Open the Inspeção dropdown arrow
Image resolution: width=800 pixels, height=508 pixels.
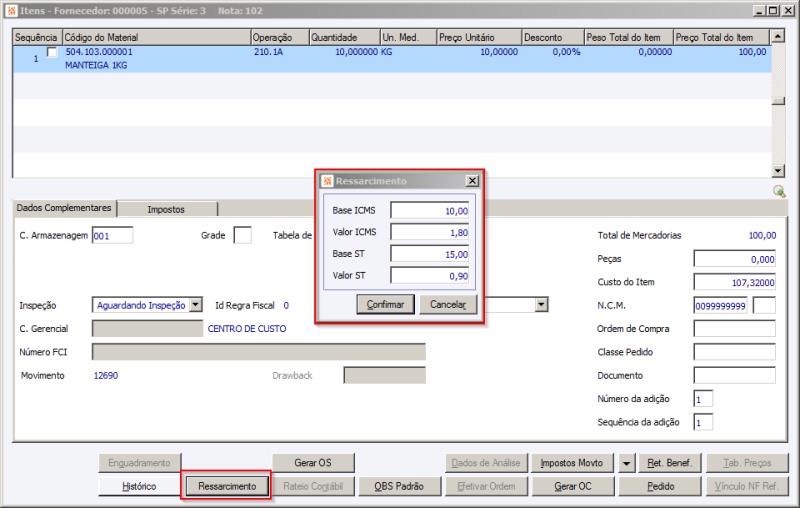coord(195,305)
